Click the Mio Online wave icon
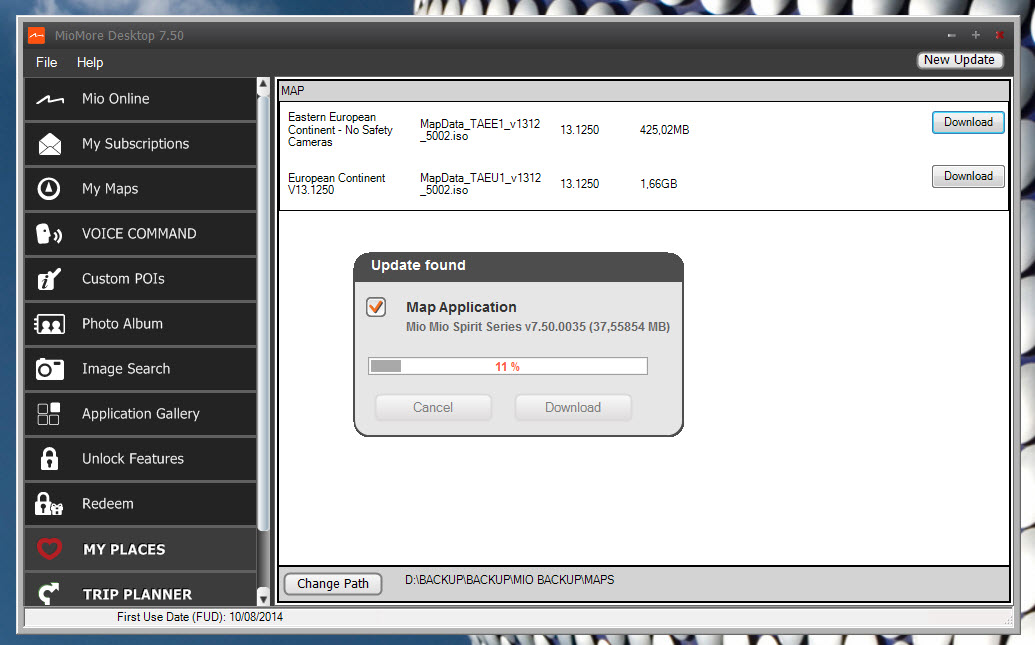This screenshot has height=645, width=1035. pos(50,100)
